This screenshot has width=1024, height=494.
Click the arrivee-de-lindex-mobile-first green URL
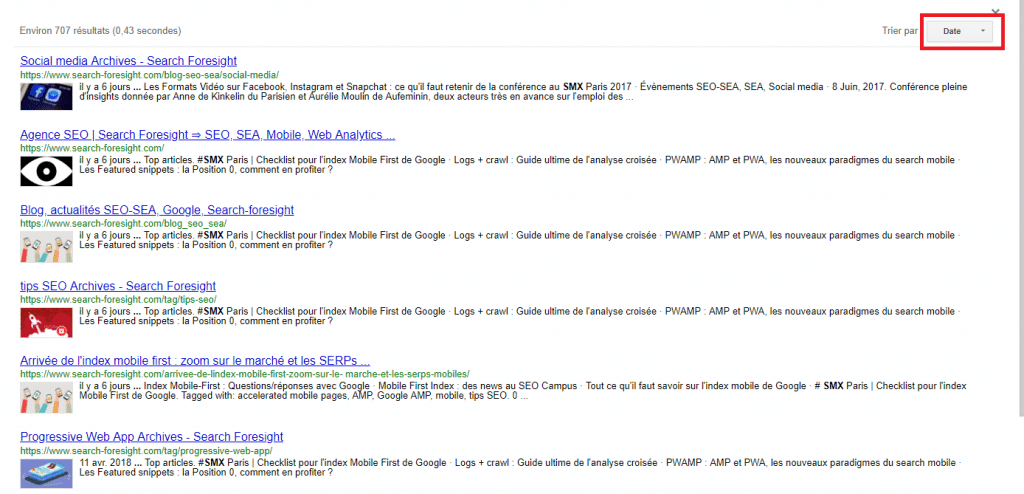tap(245, 374)
